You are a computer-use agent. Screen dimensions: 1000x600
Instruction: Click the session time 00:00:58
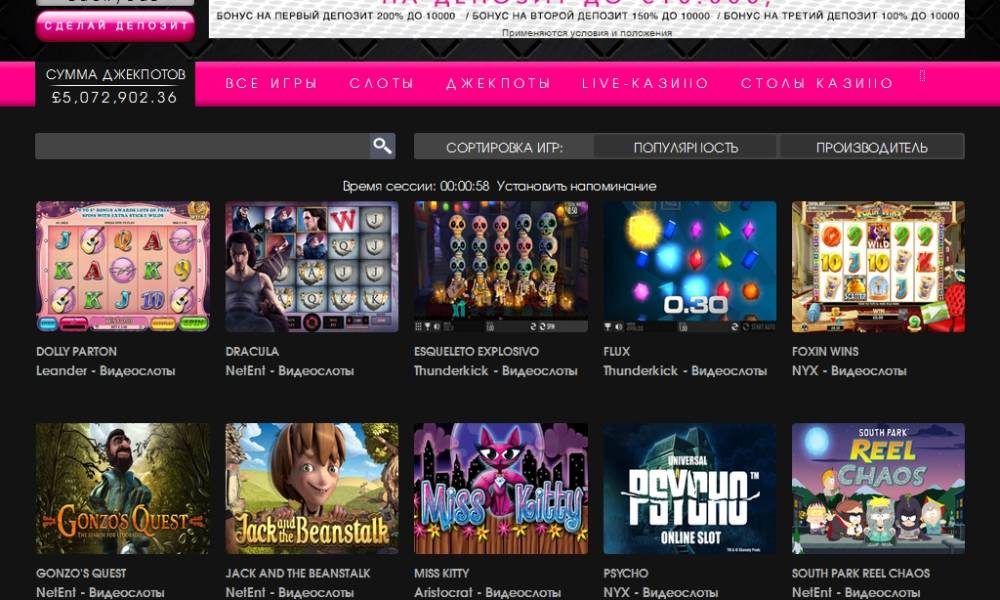[464, 186]
